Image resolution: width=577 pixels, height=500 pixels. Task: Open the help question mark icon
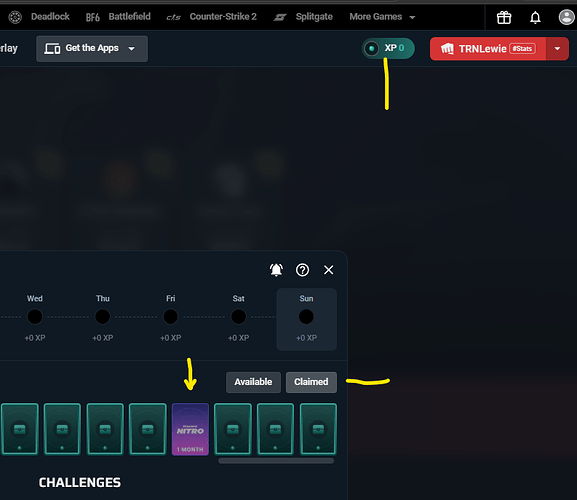coord(302,270)
